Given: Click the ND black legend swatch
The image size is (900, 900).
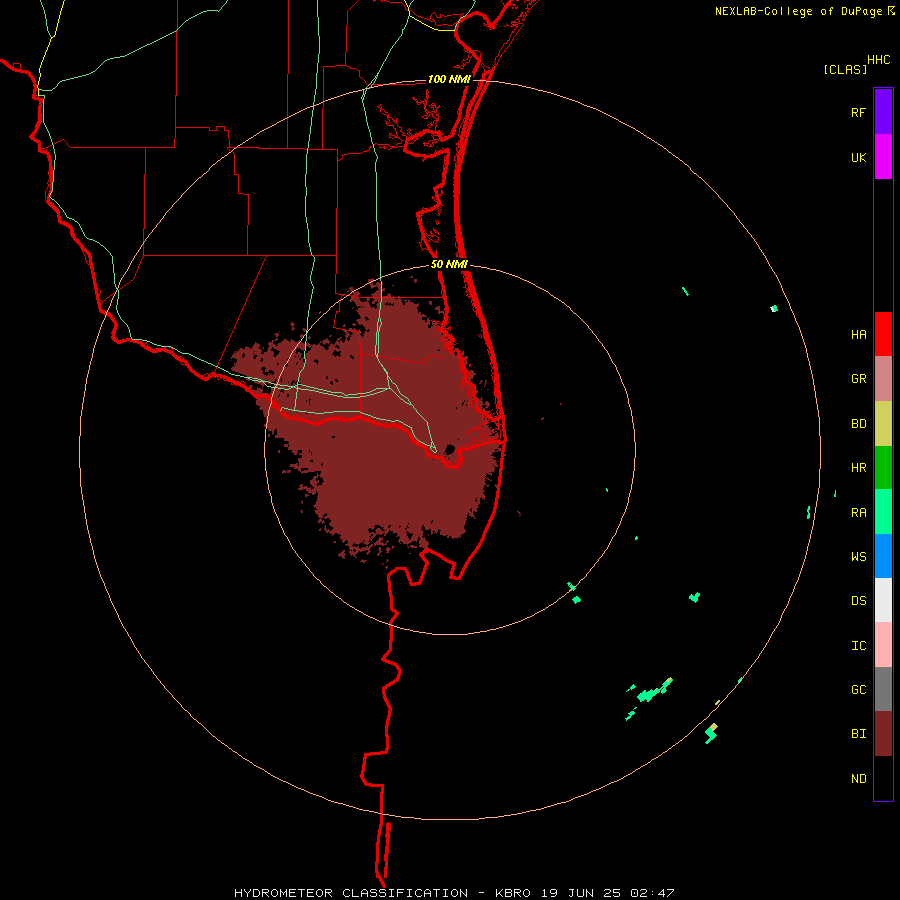Looking at the screenshot, I should coord(883,778).
